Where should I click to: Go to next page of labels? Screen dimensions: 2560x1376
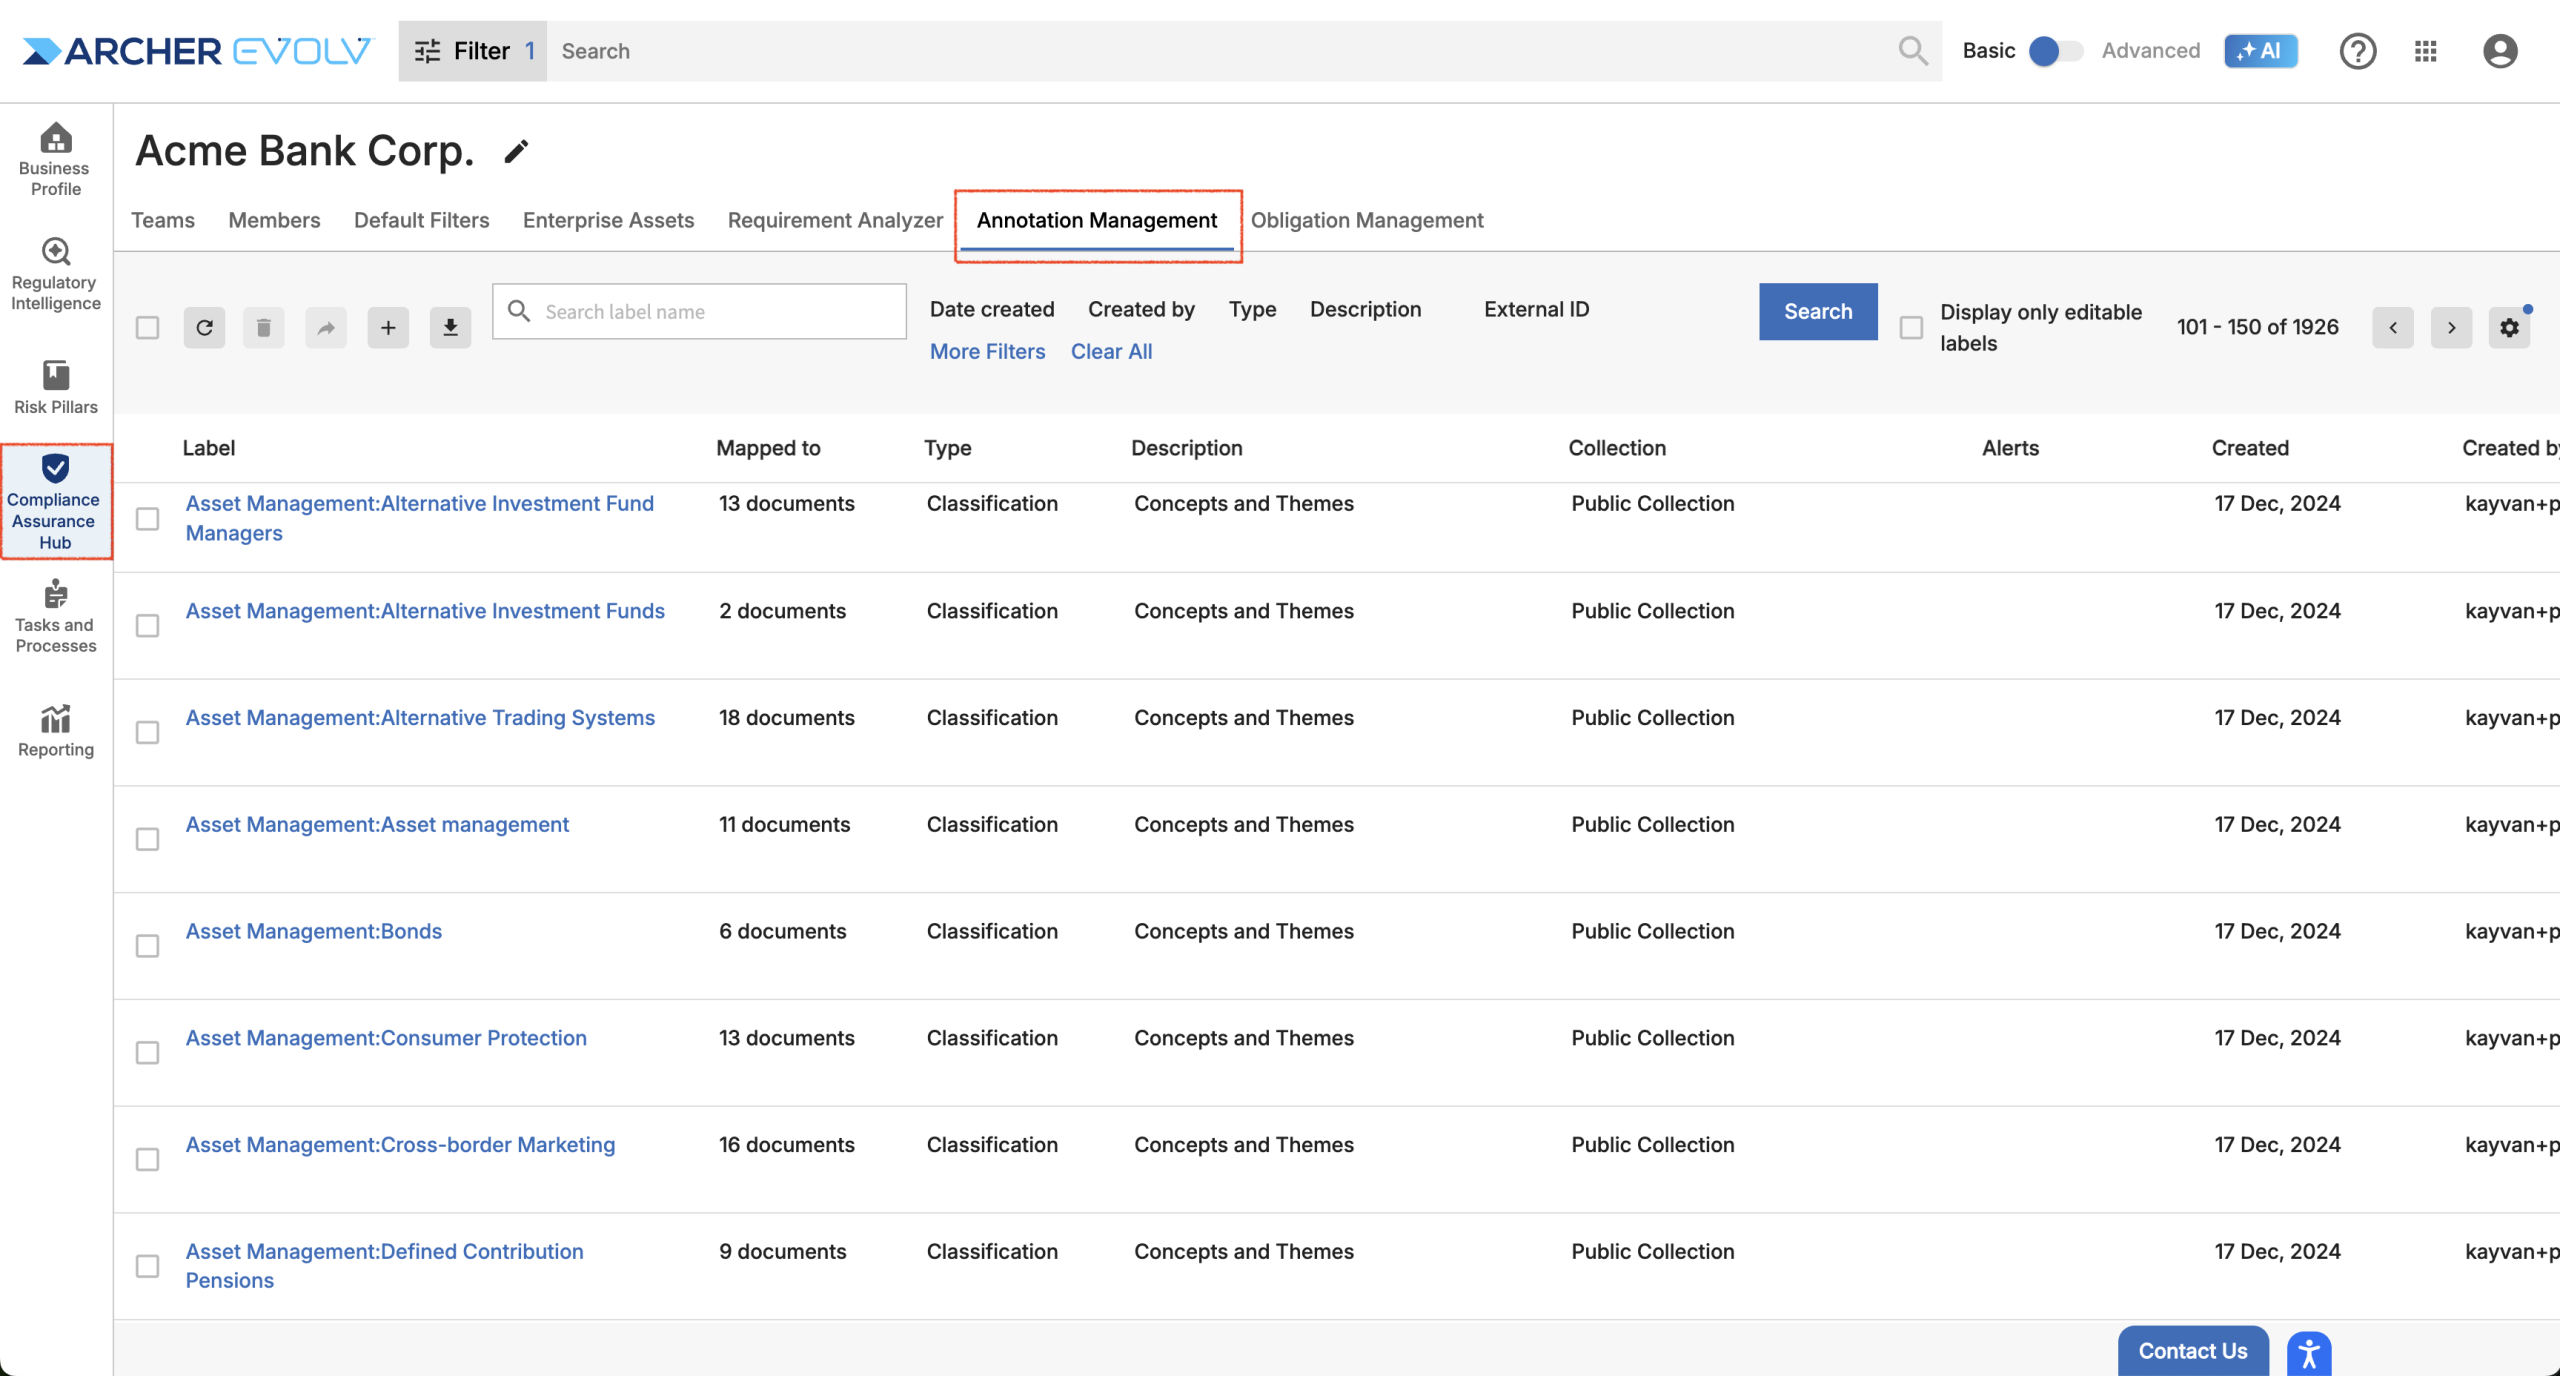[2451, 327]
